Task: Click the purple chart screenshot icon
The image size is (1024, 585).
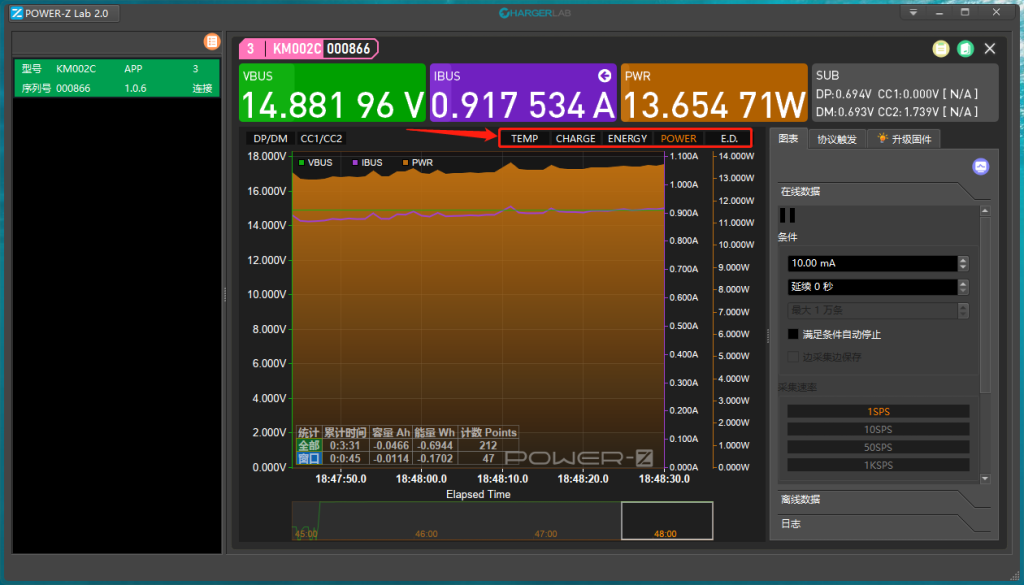Action: point(980,166)
